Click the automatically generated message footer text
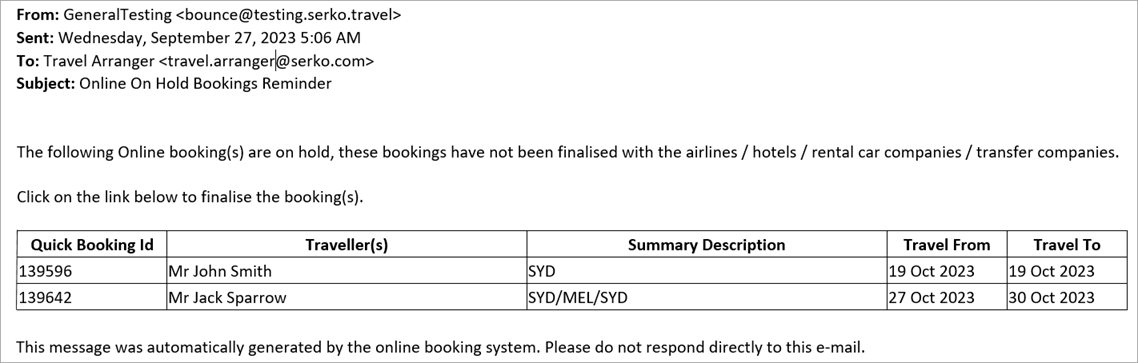 click(441, 347)
